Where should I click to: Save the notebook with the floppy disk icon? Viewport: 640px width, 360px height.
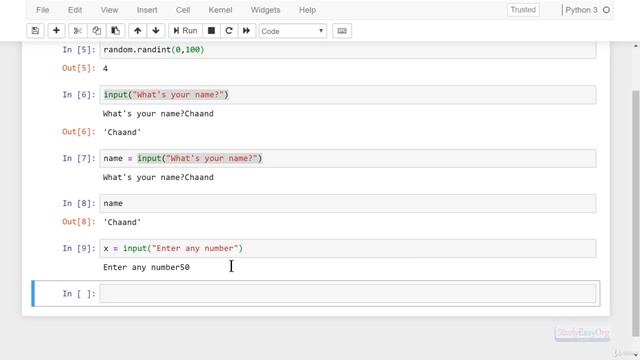(x=35, y=31)
